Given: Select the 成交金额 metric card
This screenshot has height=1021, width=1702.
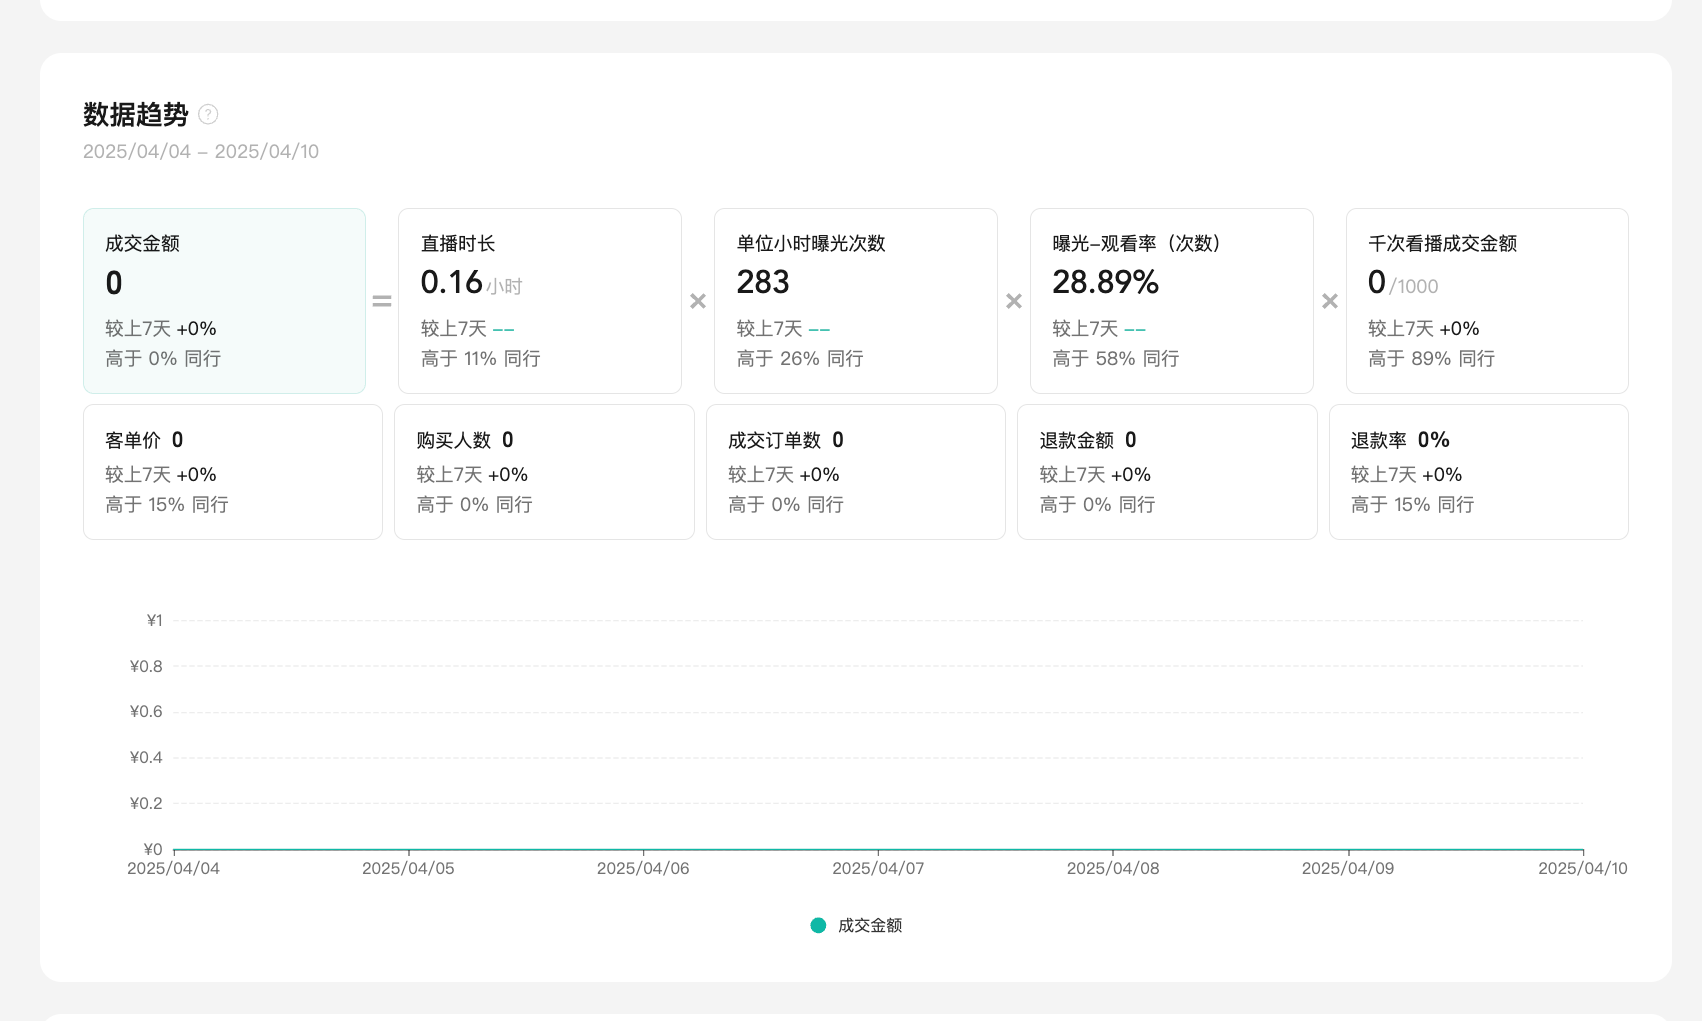Looking at the screenshot, I should click(224, 300).
